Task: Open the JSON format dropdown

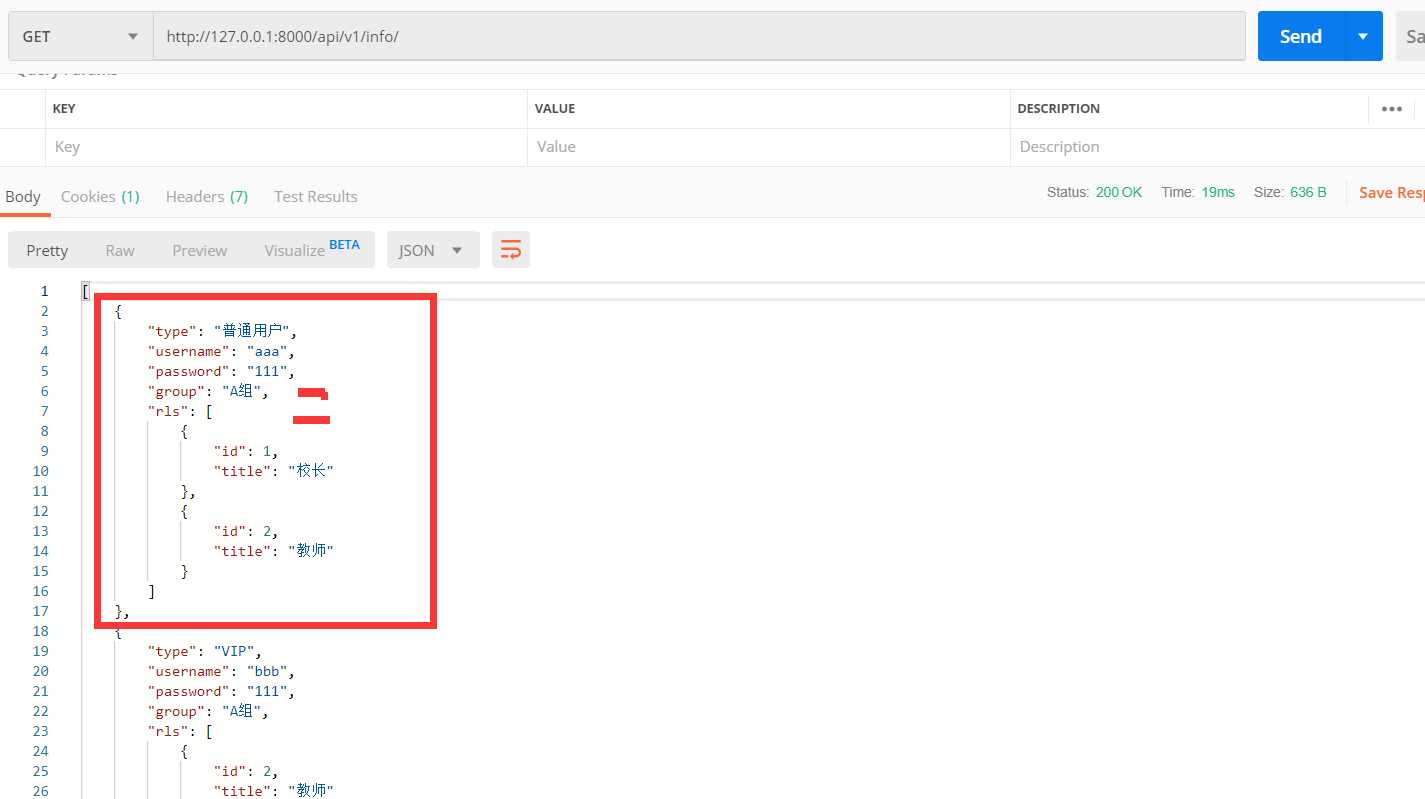Action: [x=433, y=250]
